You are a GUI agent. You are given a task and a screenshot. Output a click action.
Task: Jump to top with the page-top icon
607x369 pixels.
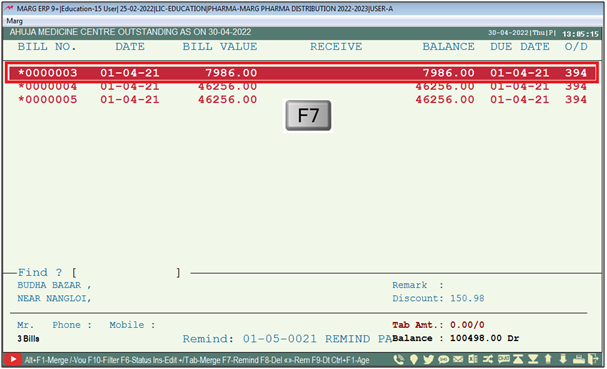[x=518, y=359]
